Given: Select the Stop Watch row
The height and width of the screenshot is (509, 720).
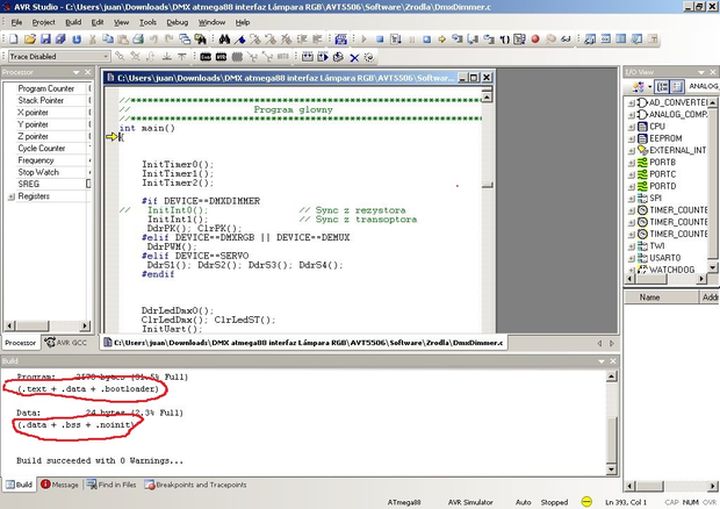Looking at the screenshot, I should 46,172.
